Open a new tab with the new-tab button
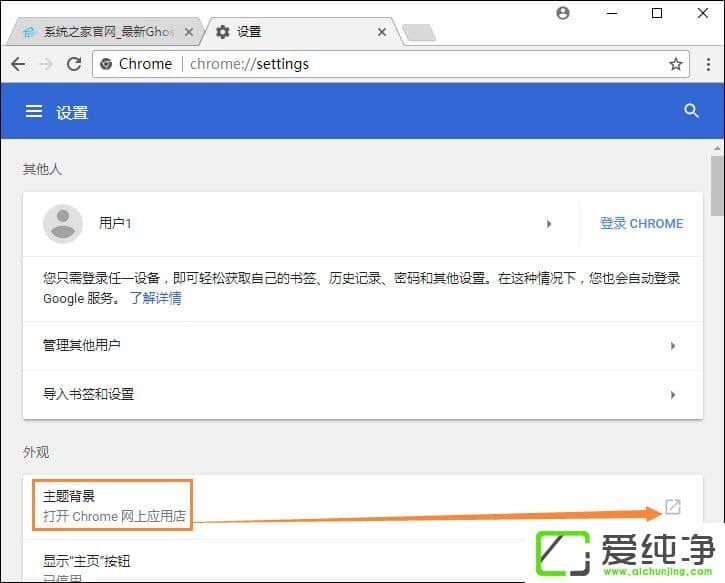Screen dimensions: 725x583 (418, 32)
